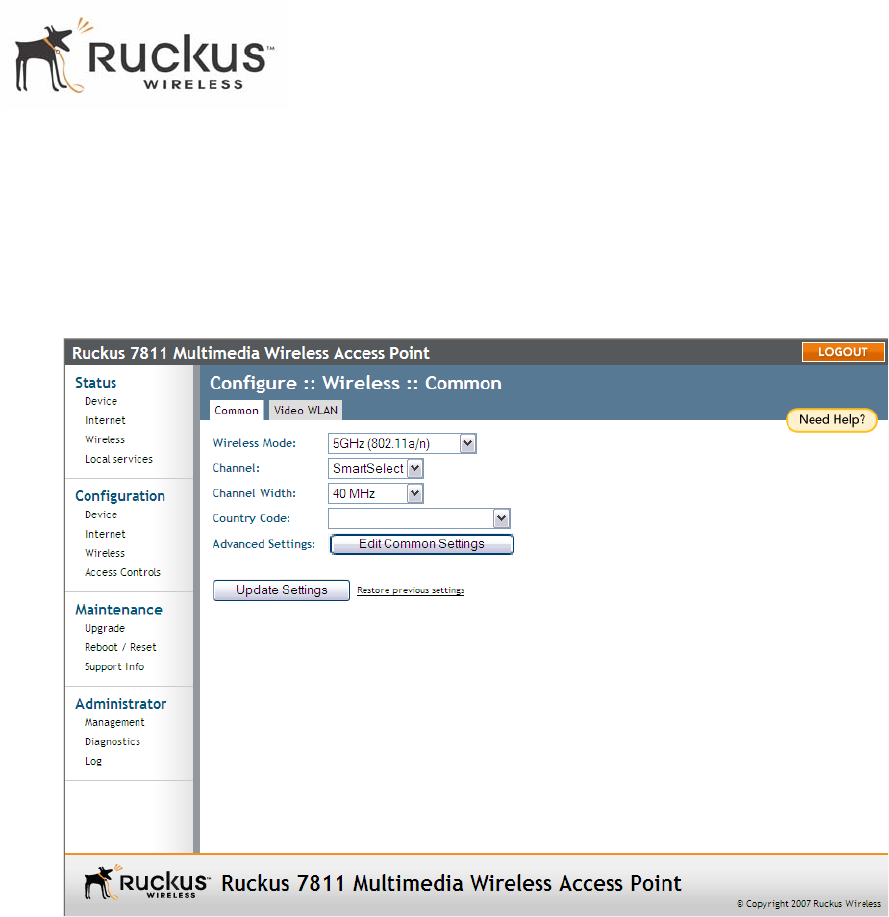
Task: Click the orange LOGOUT button
Action: [843, 352]
